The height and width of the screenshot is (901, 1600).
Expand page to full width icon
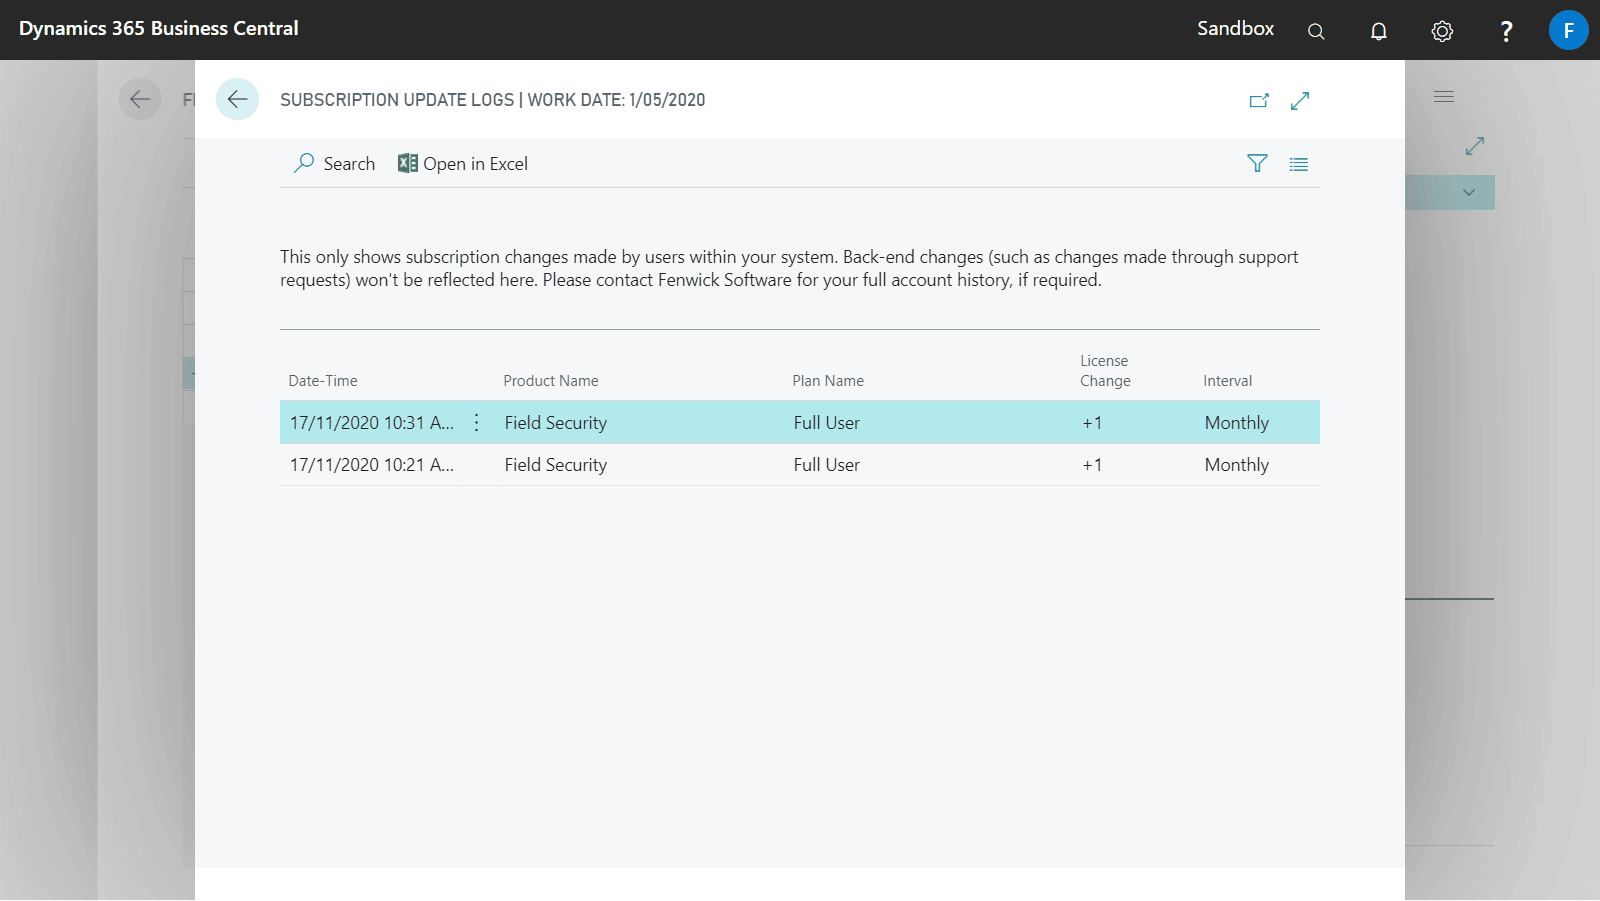(1300, 100)
